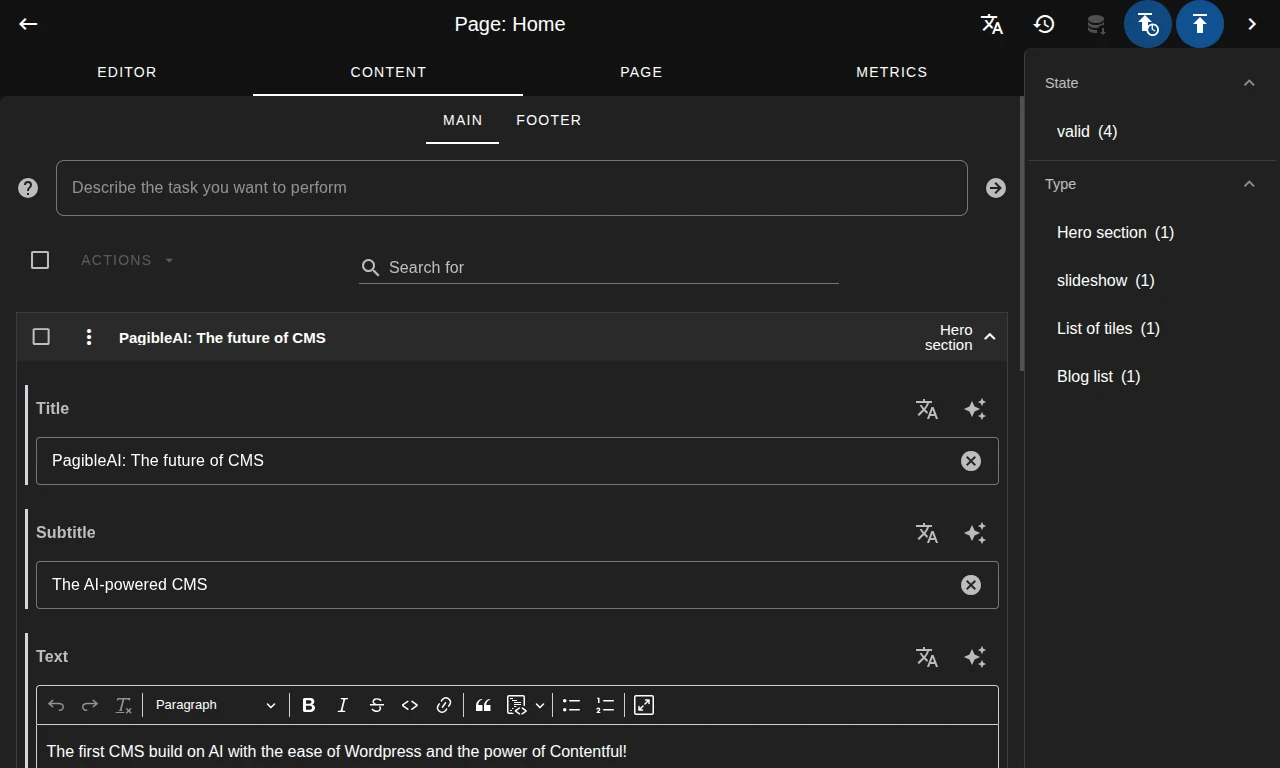Filter by Blog list type

(x=1098, y=376)
